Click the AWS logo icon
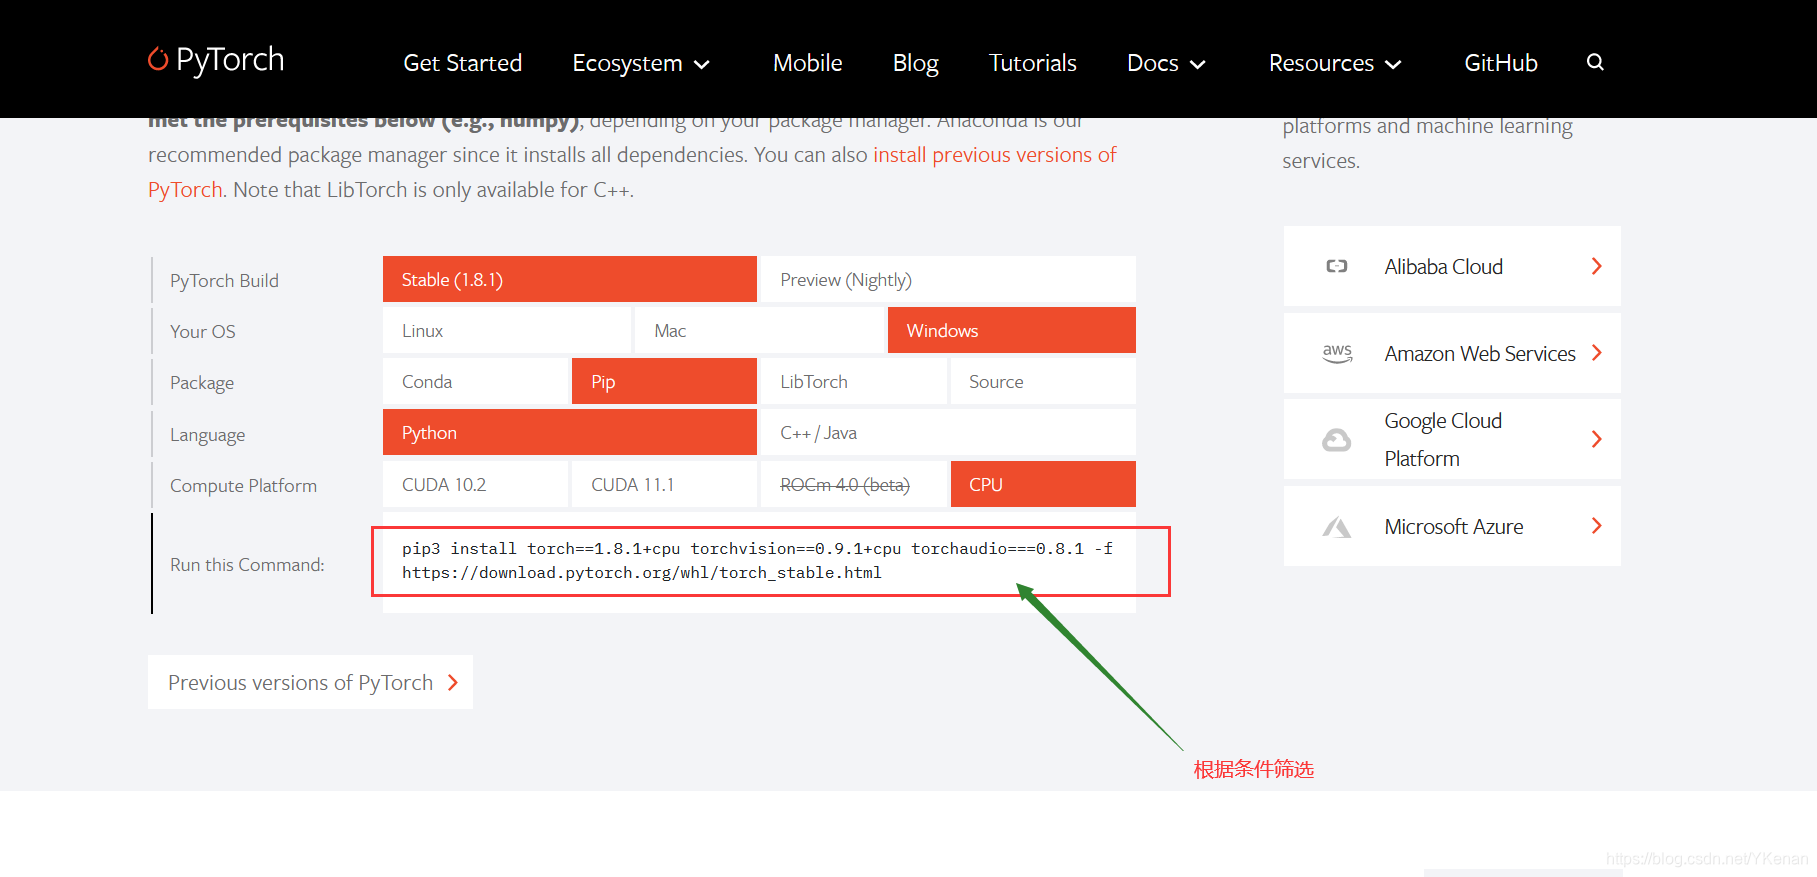Viewport: 1817px width, 877px height. pos(1337,353)
